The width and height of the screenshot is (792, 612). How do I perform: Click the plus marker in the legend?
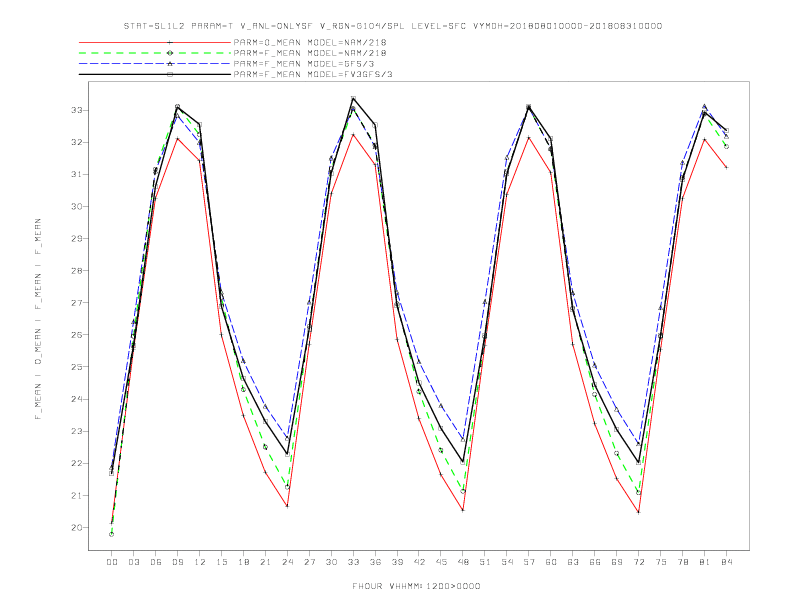pyautogui.click(x=170, y=42)
